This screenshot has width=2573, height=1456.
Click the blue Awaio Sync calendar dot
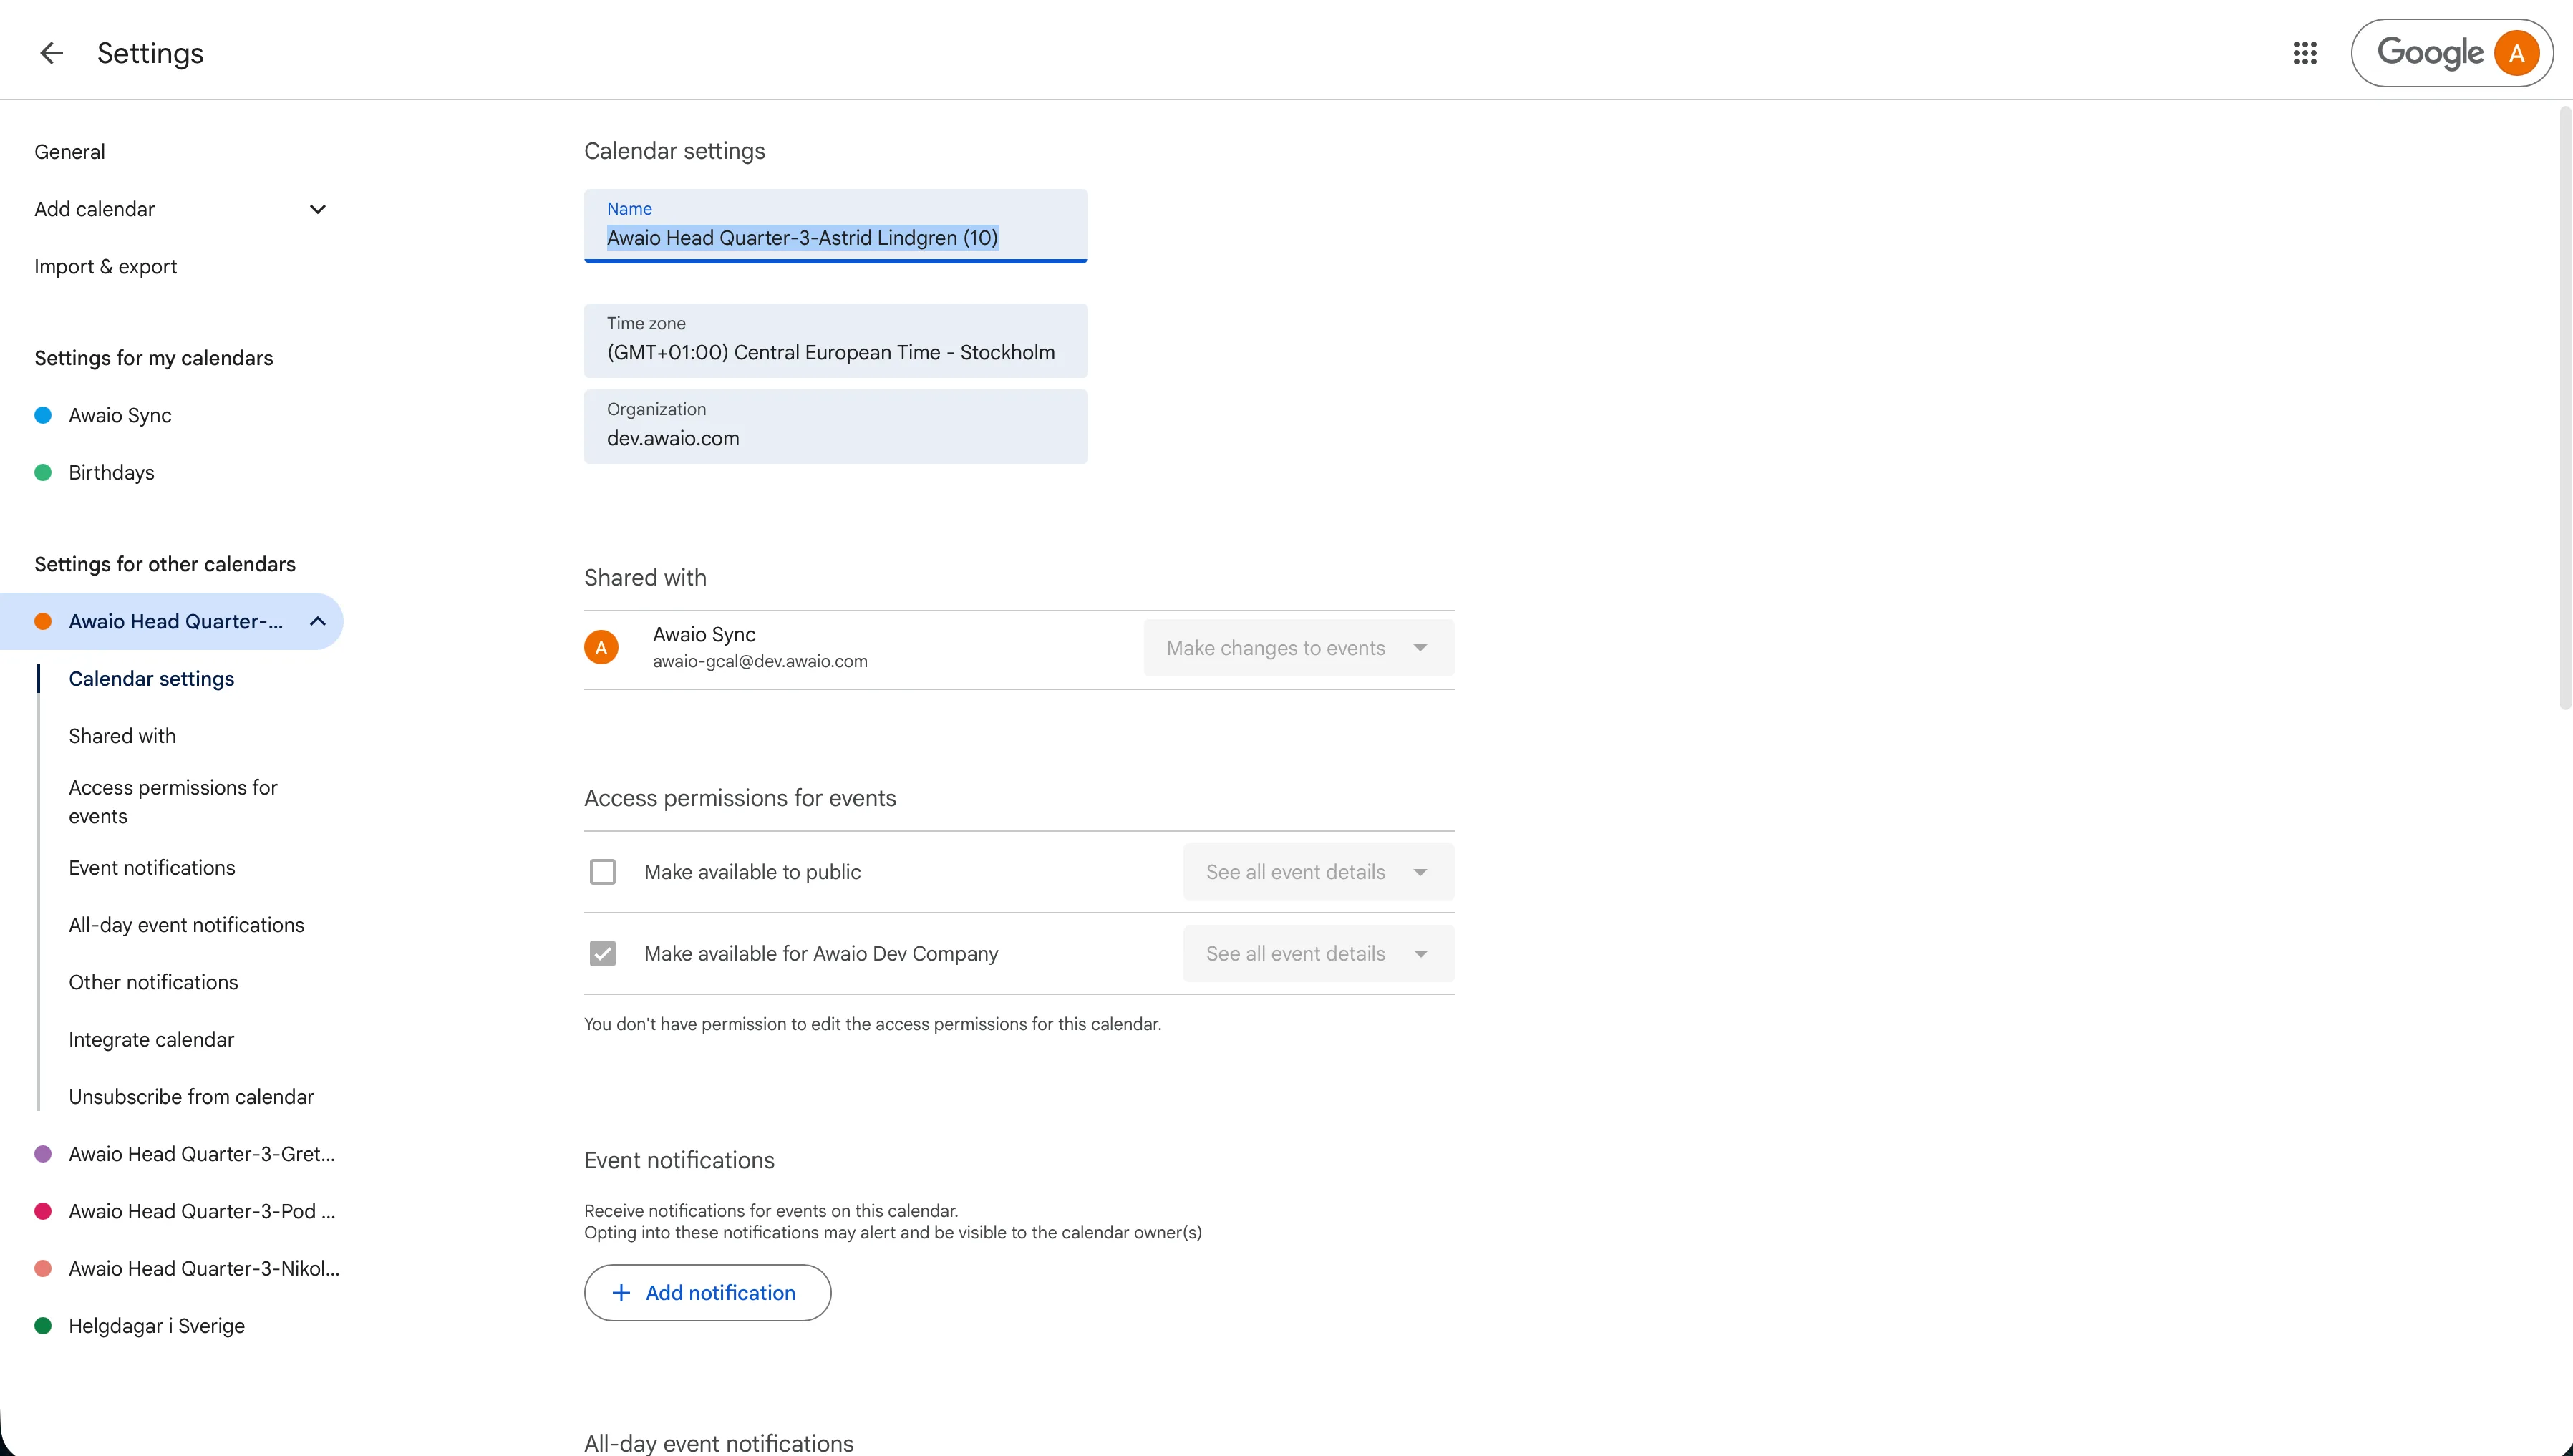pyautogui.click(x=43, y=415)
